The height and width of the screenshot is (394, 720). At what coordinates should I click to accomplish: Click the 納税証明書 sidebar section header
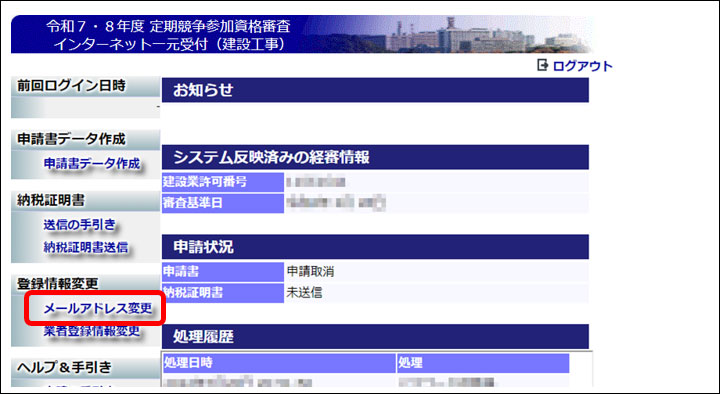(x=85, y=201)
